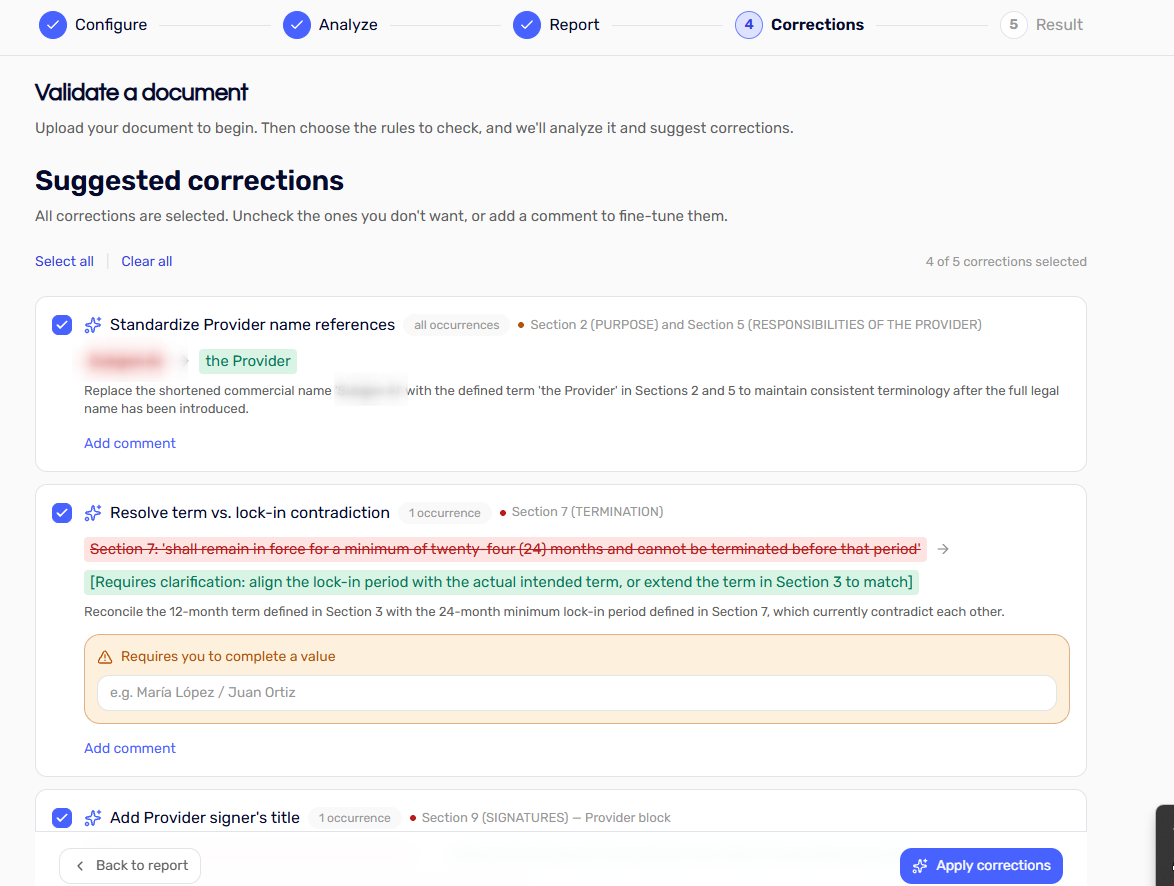Click sparkle icon beside Standardize Provider name references

(x=93, y=325)
